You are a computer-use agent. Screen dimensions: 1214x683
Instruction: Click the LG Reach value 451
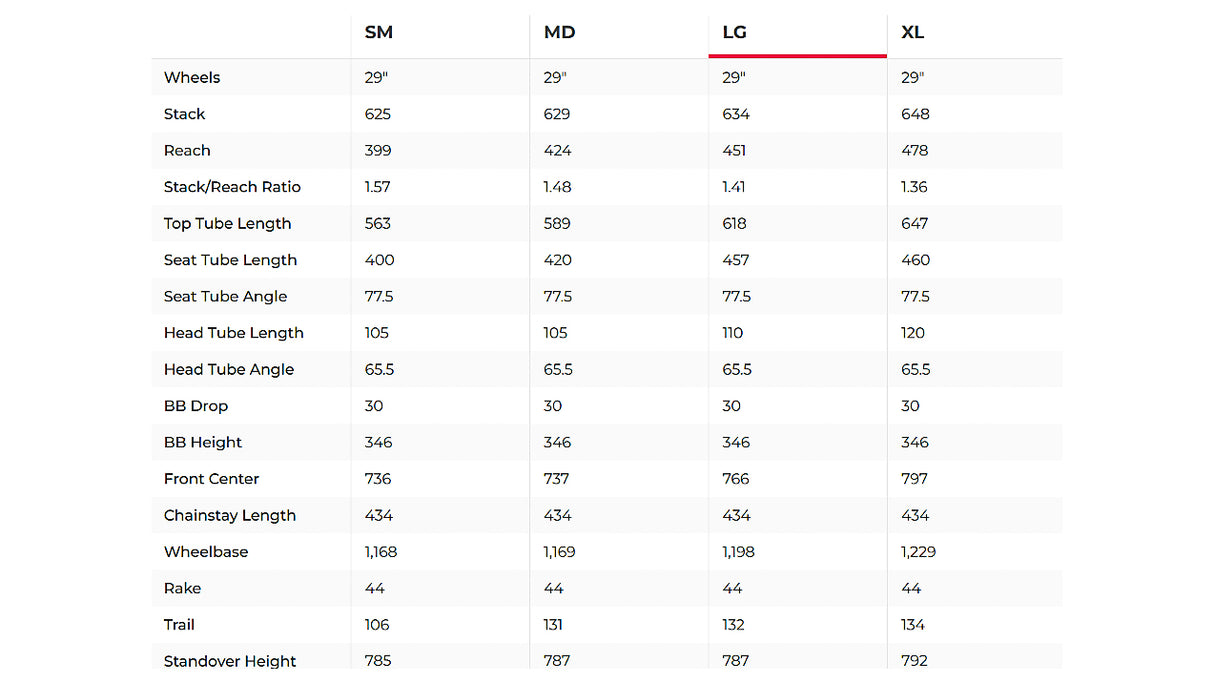[x=736, y=151]
